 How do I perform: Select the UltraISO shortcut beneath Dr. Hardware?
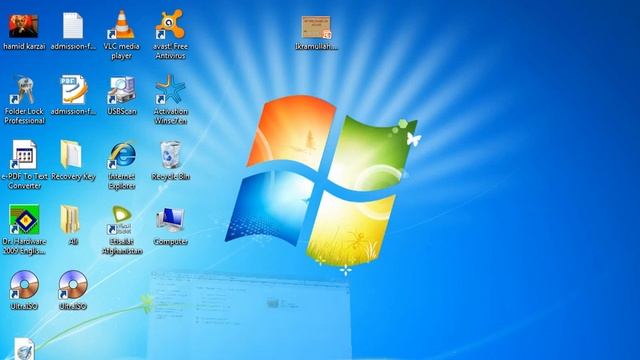(x=24, y=284)
